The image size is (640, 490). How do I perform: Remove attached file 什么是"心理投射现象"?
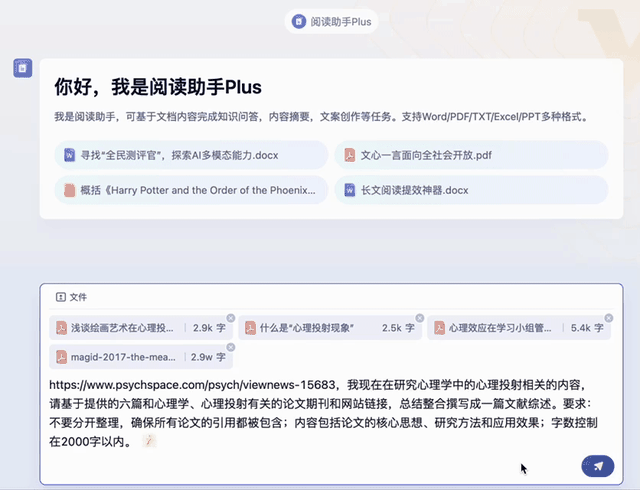[420, 318]
